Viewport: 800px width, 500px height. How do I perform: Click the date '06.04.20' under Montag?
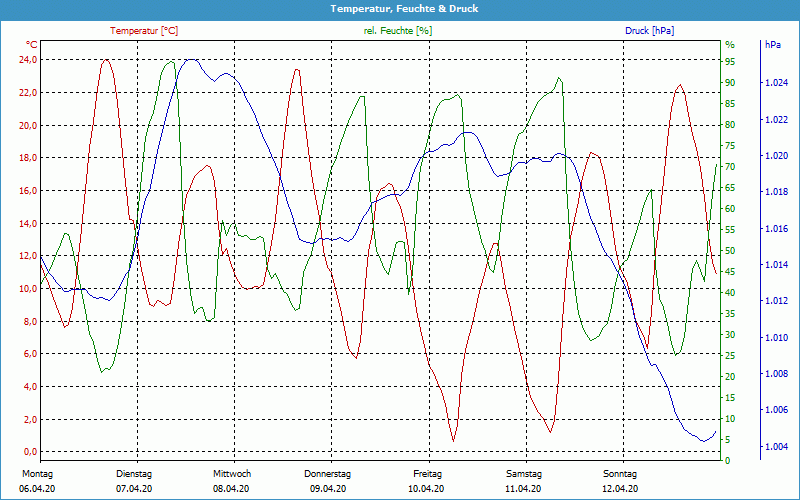pos(37,489)
